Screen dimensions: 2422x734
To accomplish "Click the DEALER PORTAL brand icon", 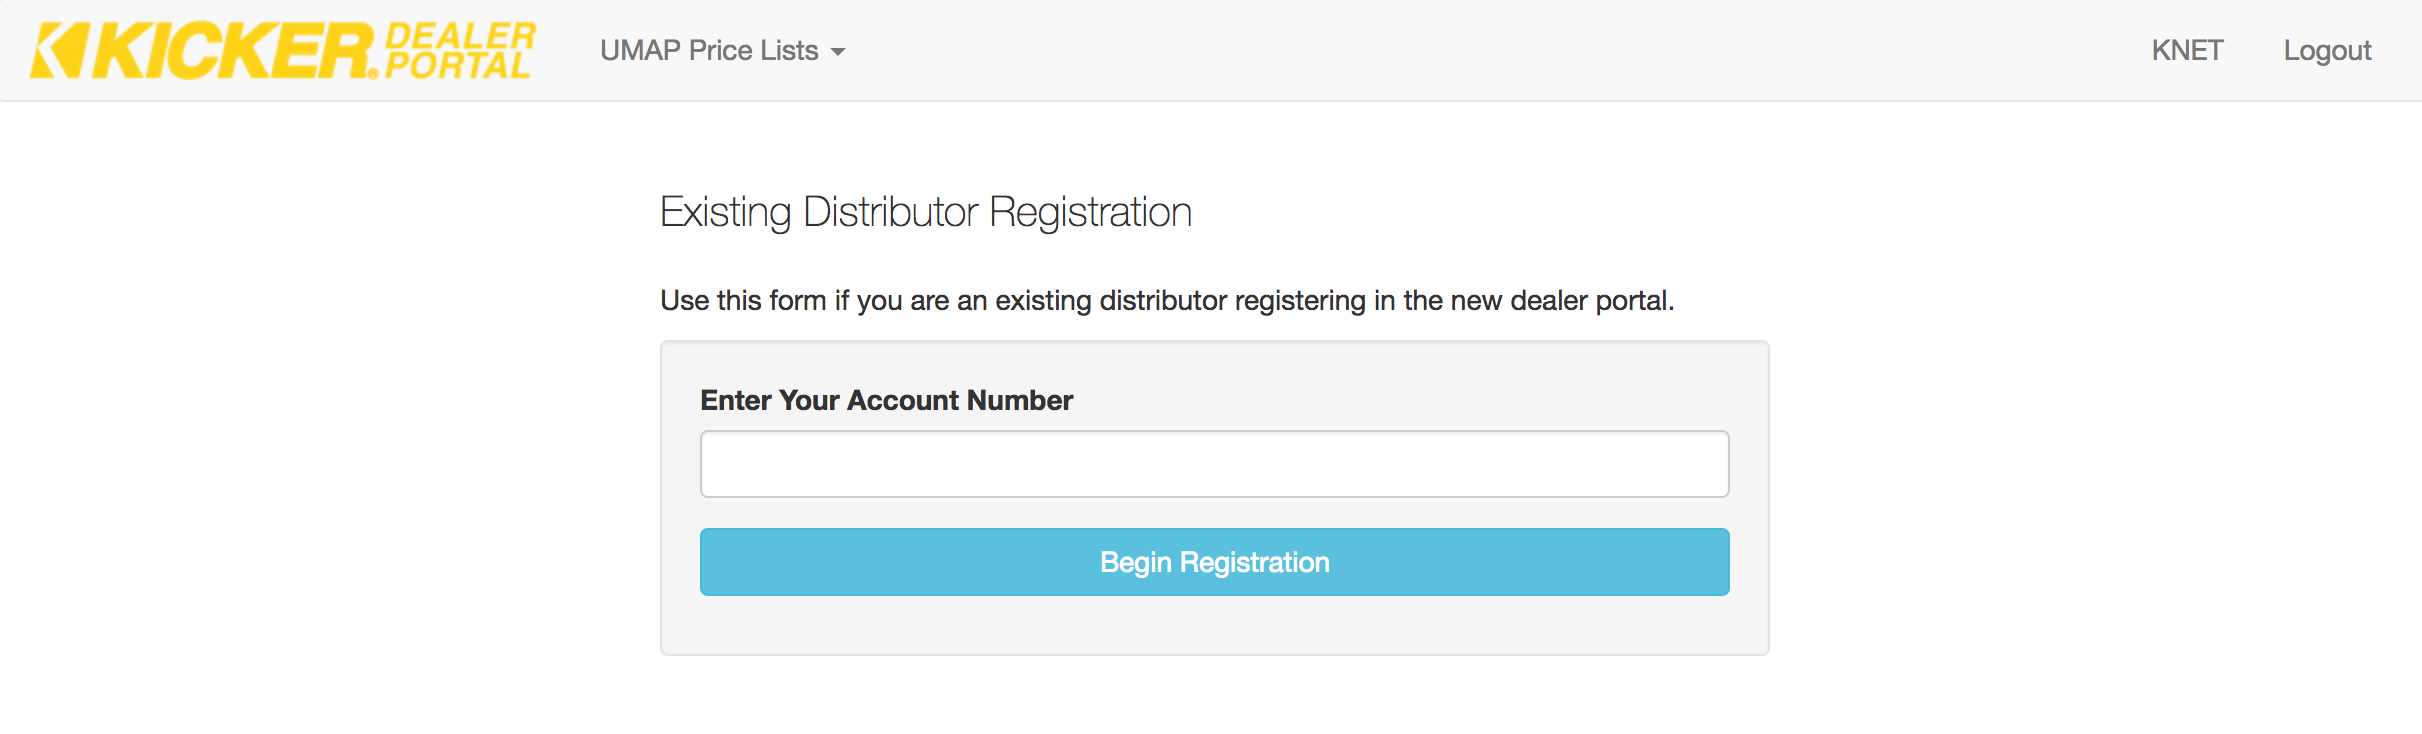I will pyautogui.click(x=463, y=48).
